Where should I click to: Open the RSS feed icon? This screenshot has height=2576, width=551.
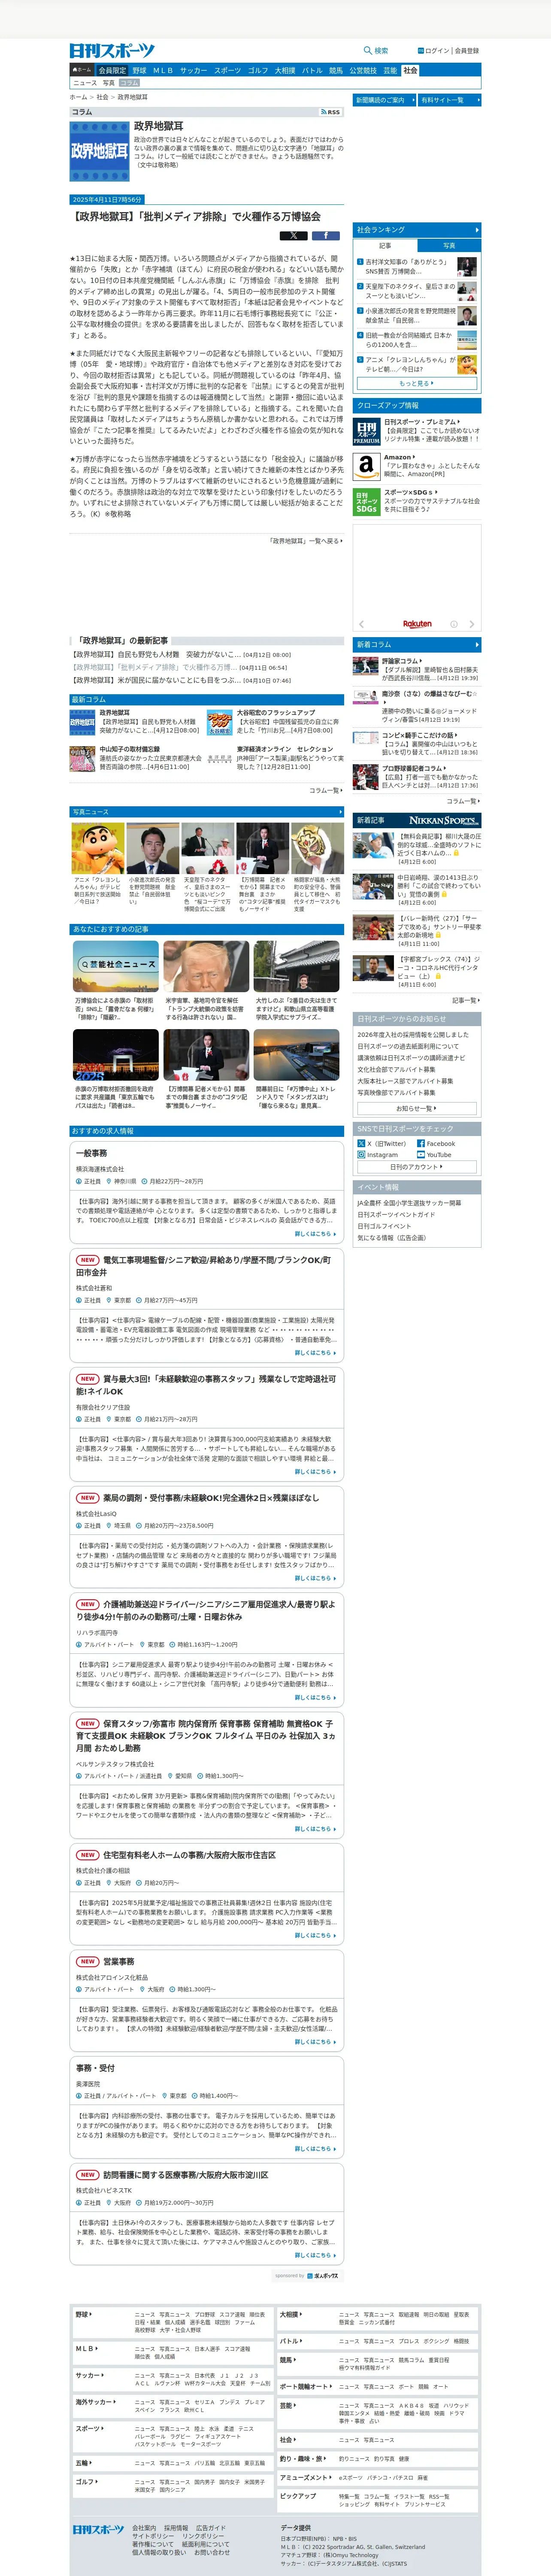(x=331, y=112)
